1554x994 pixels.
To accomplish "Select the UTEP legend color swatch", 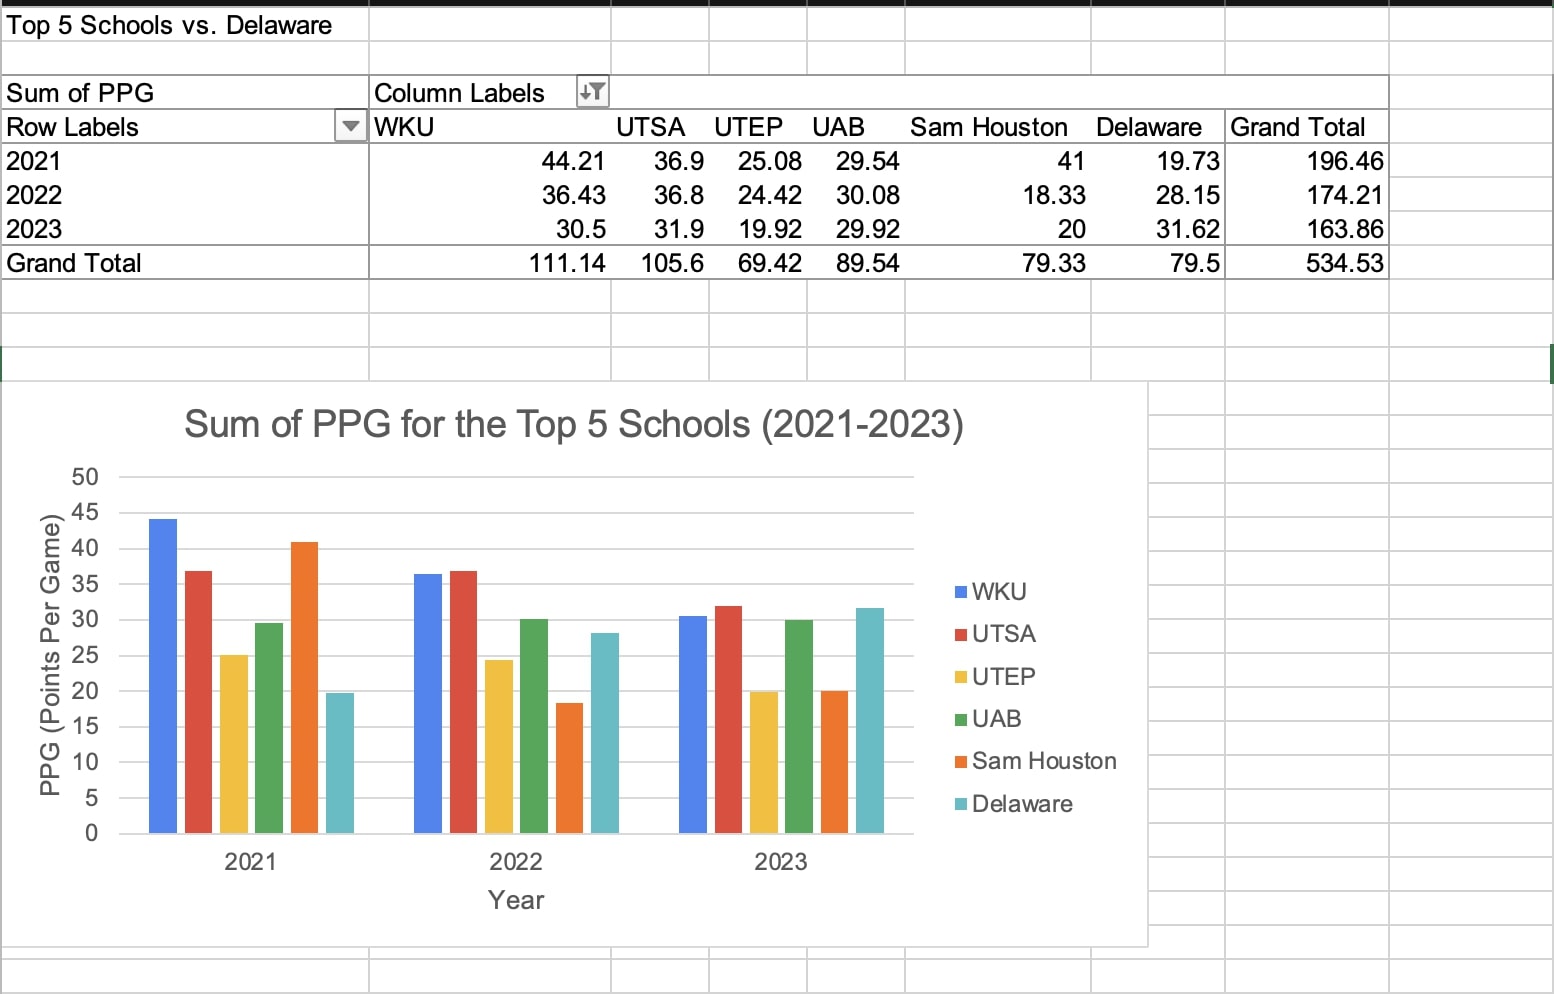I will coord(961,677).
